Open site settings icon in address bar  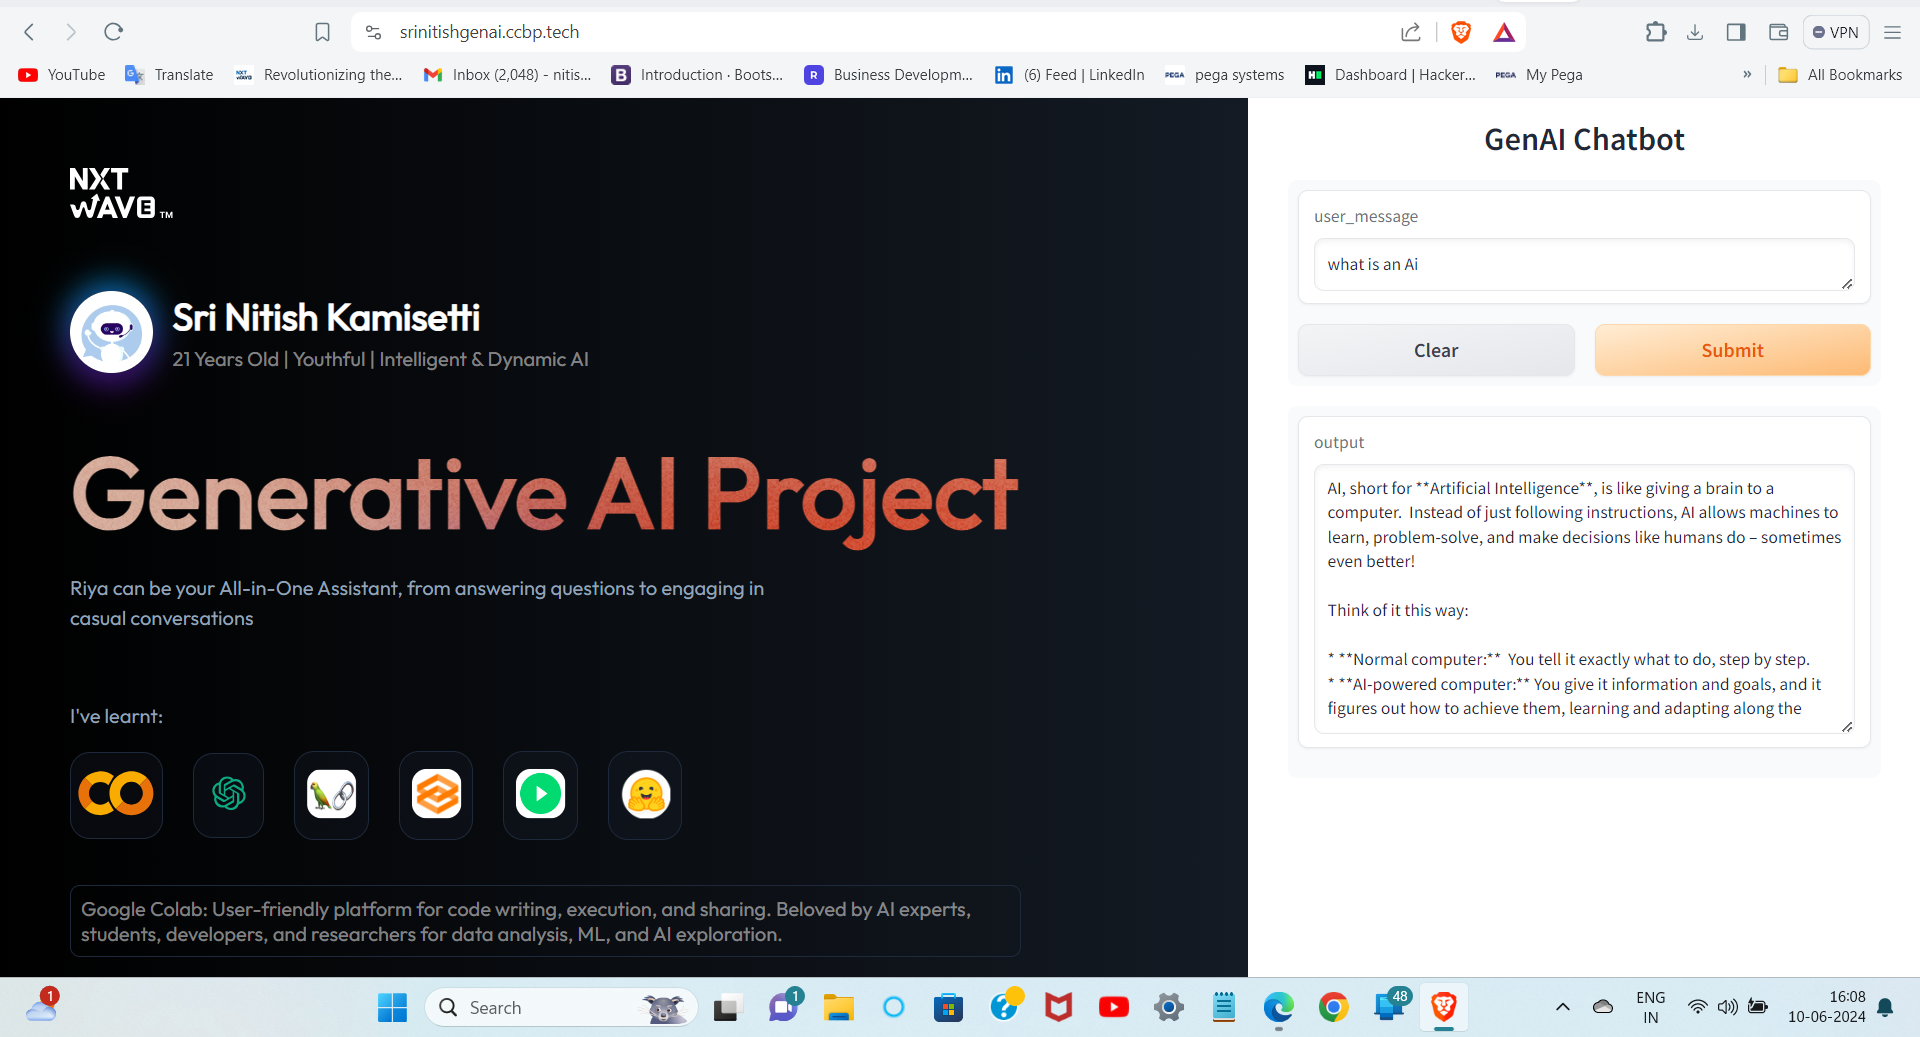374,32
